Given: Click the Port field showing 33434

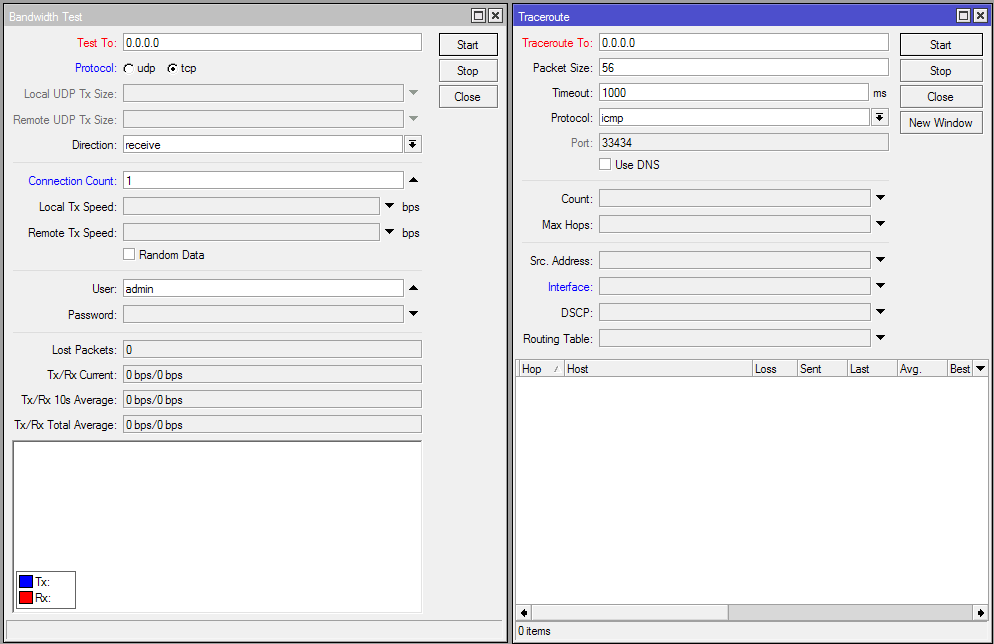Looking at the screenshot, I should pyautogui.click(x=744, y=143).
